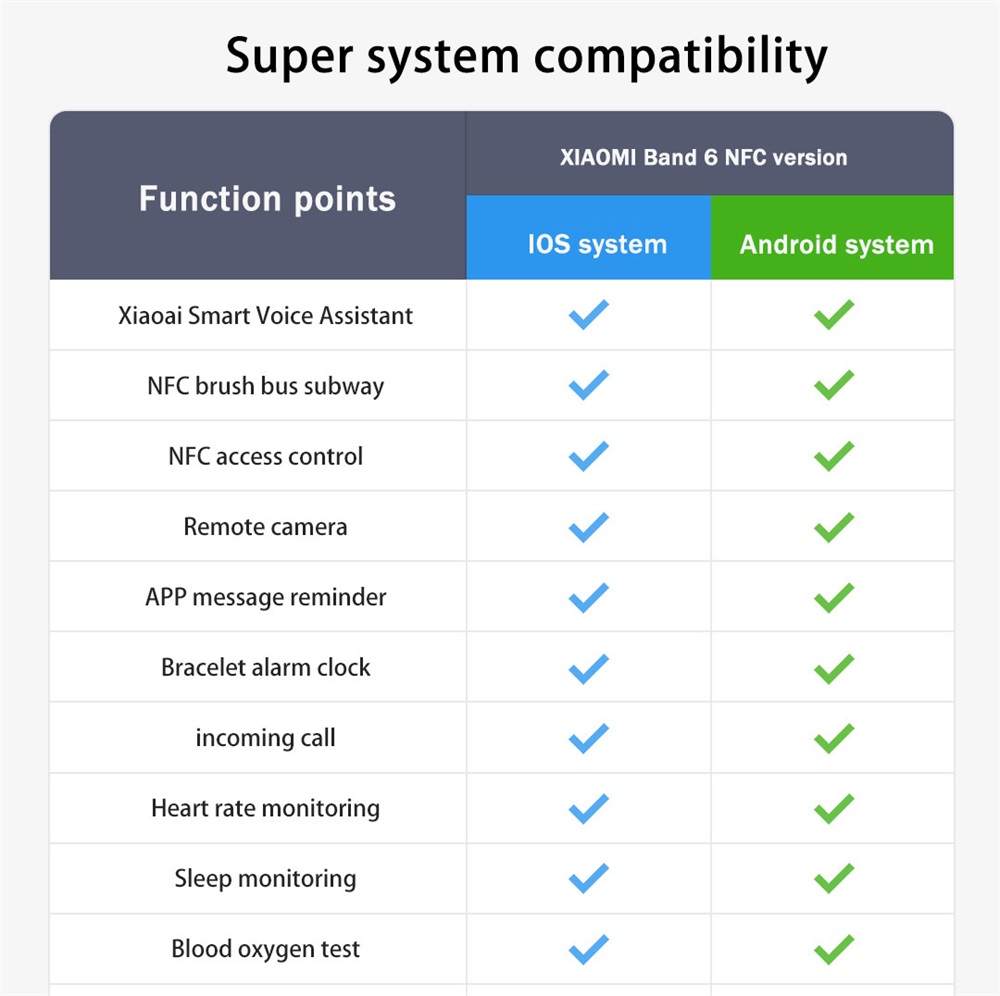Click the blue iOS checkmark for APP message reminder
Image resolution: width=1000 pixels, height=996 pixels.
click(x=588, y=597)
